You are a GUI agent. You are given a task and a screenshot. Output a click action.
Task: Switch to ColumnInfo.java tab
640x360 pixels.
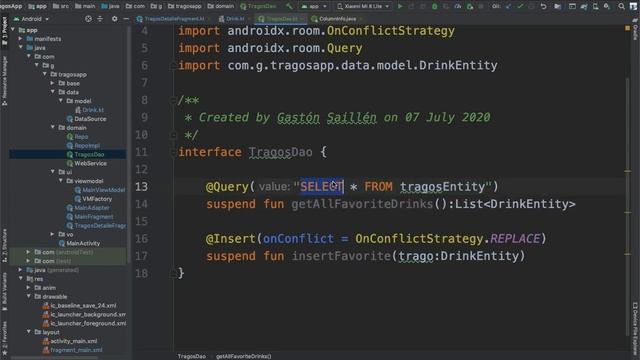point(337,19)
